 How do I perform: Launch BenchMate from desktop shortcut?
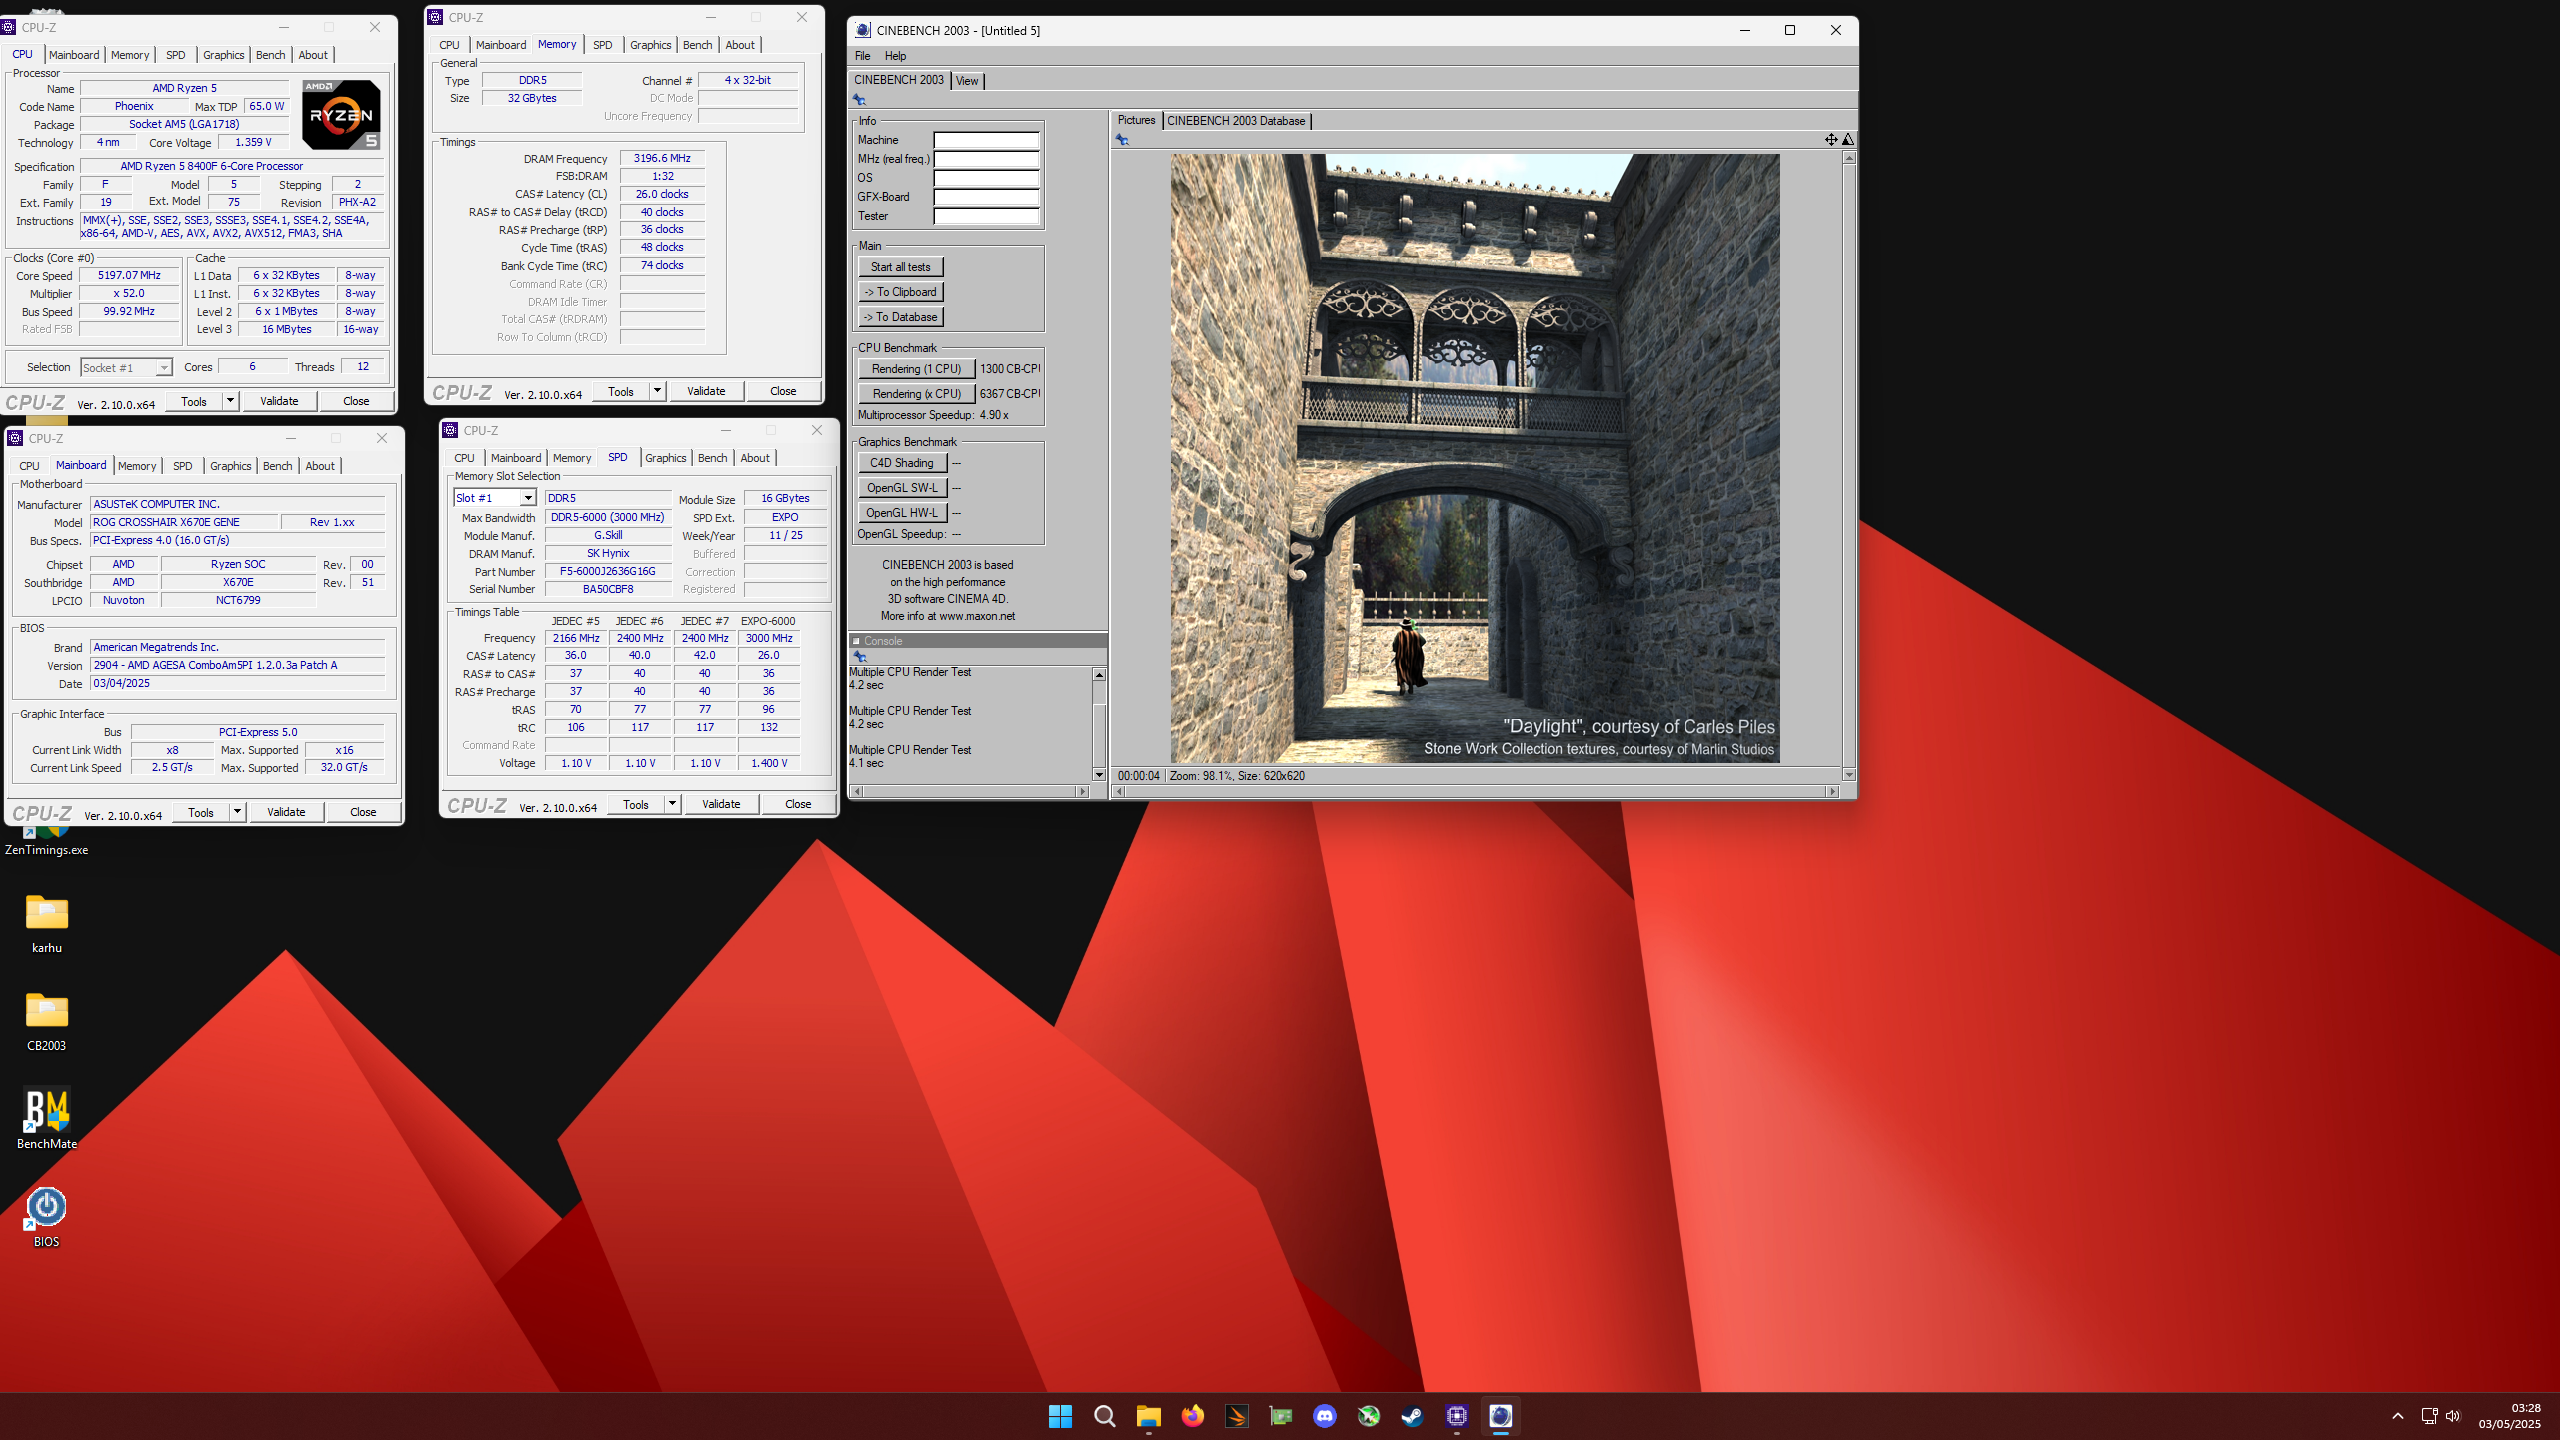tap(46, 1119)
